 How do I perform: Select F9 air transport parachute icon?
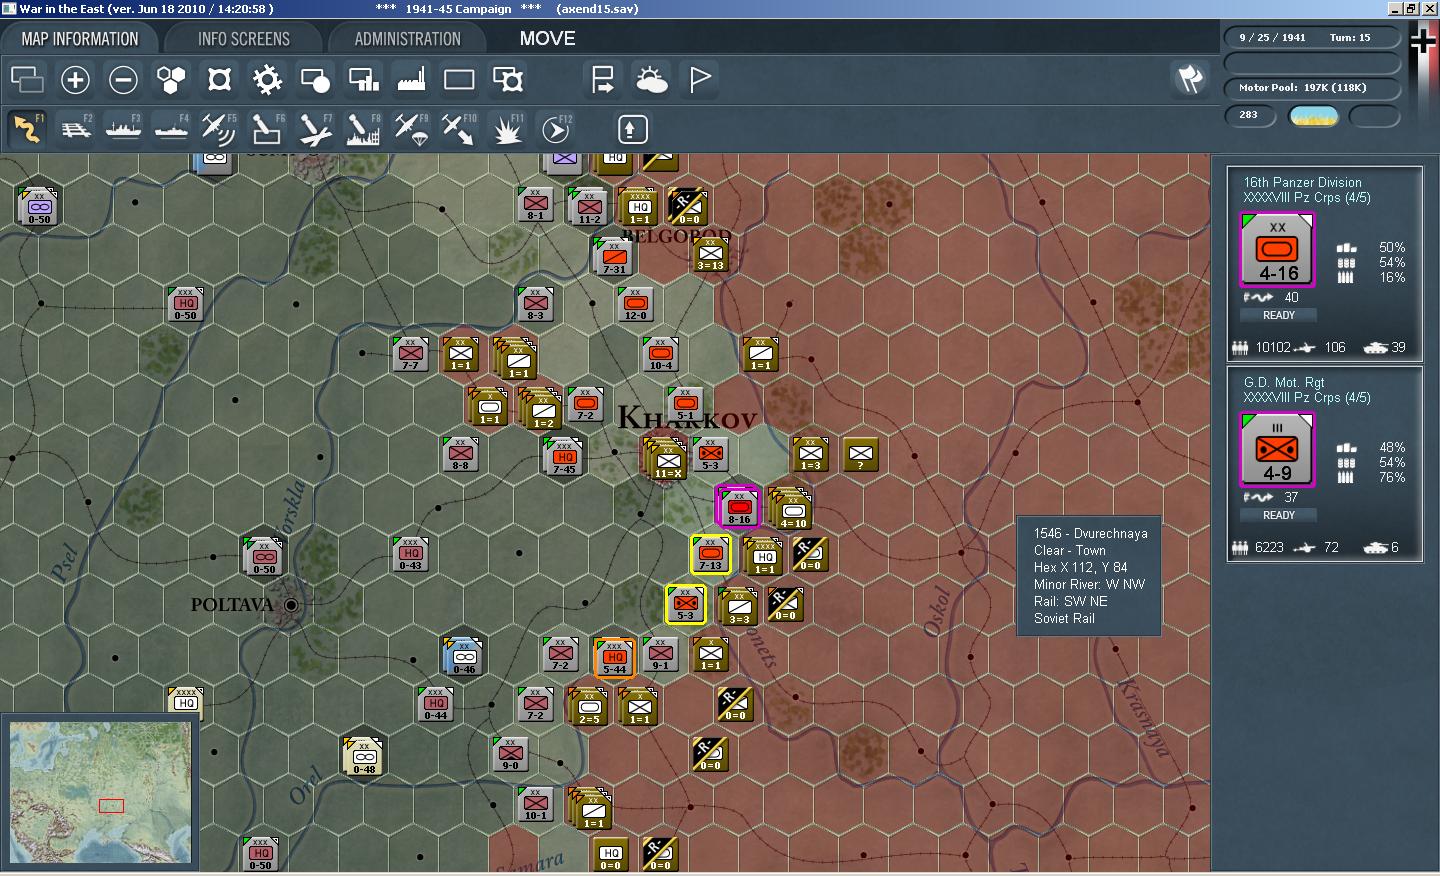[411, 129]
